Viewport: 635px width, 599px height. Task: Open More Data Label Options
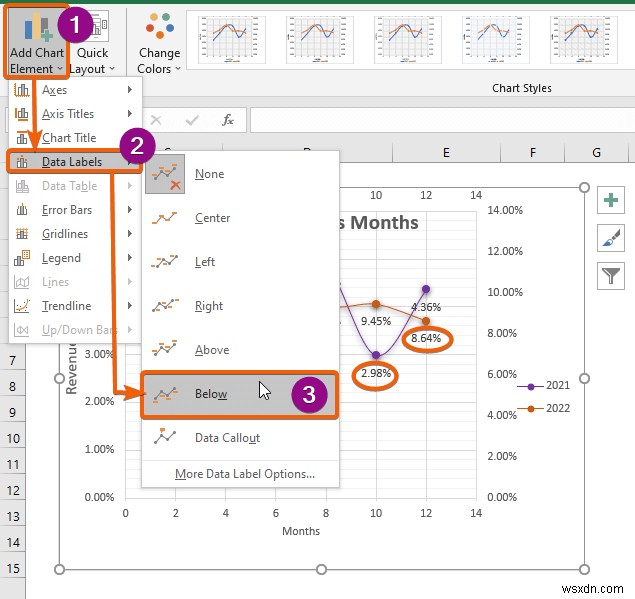coord(245,473)
